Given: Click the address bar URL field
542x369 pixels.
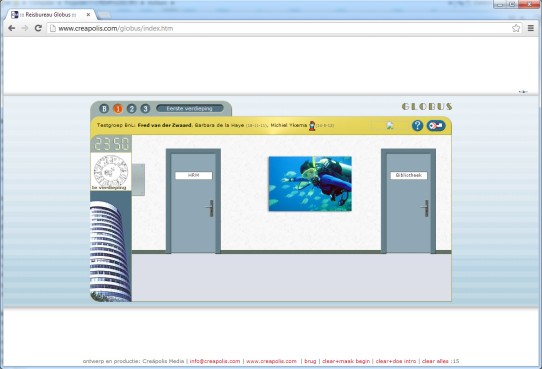Looking at the screenshot, I should coord(280,28).
